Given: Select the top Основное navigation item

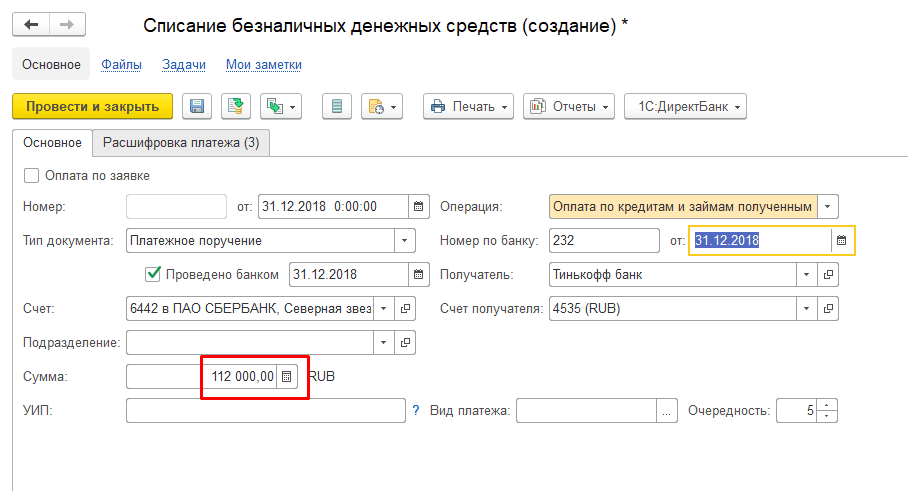Looking at the screenshot, I should tap(51, 64).
